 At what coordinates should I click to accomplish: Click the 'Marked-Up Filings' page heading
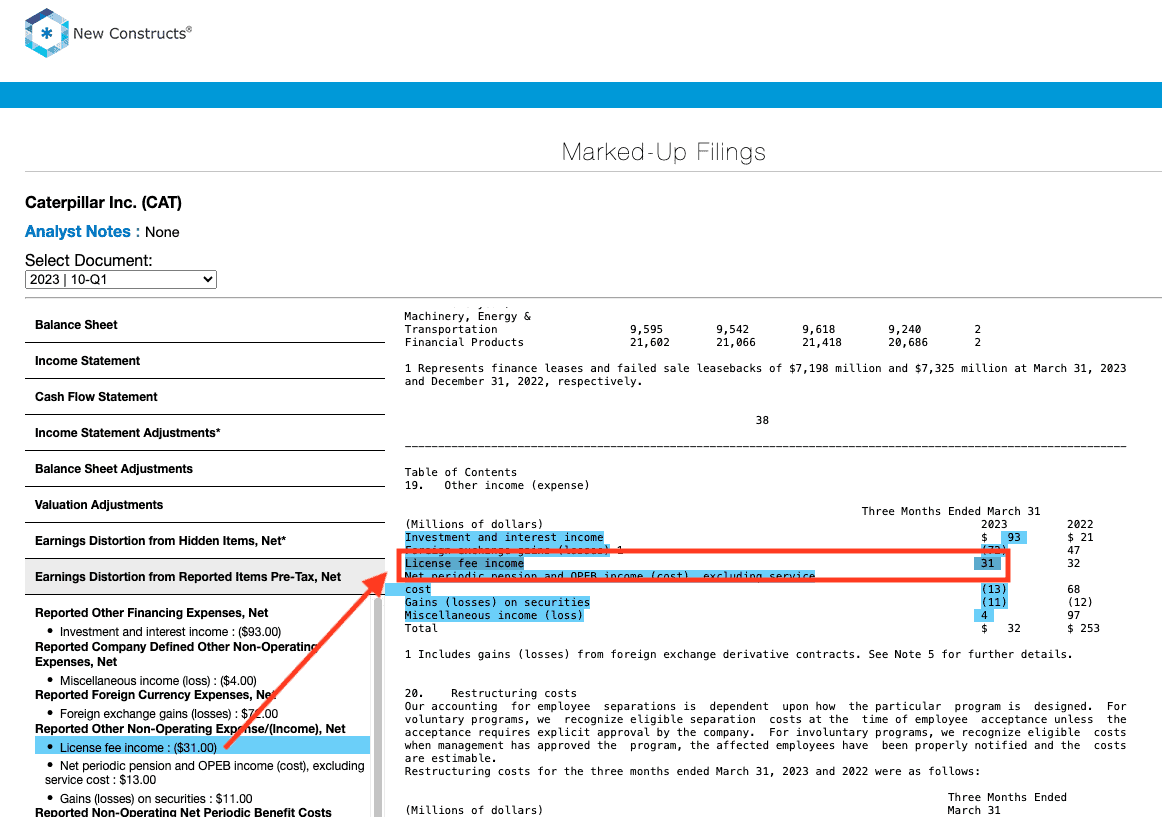coord(663,152)
